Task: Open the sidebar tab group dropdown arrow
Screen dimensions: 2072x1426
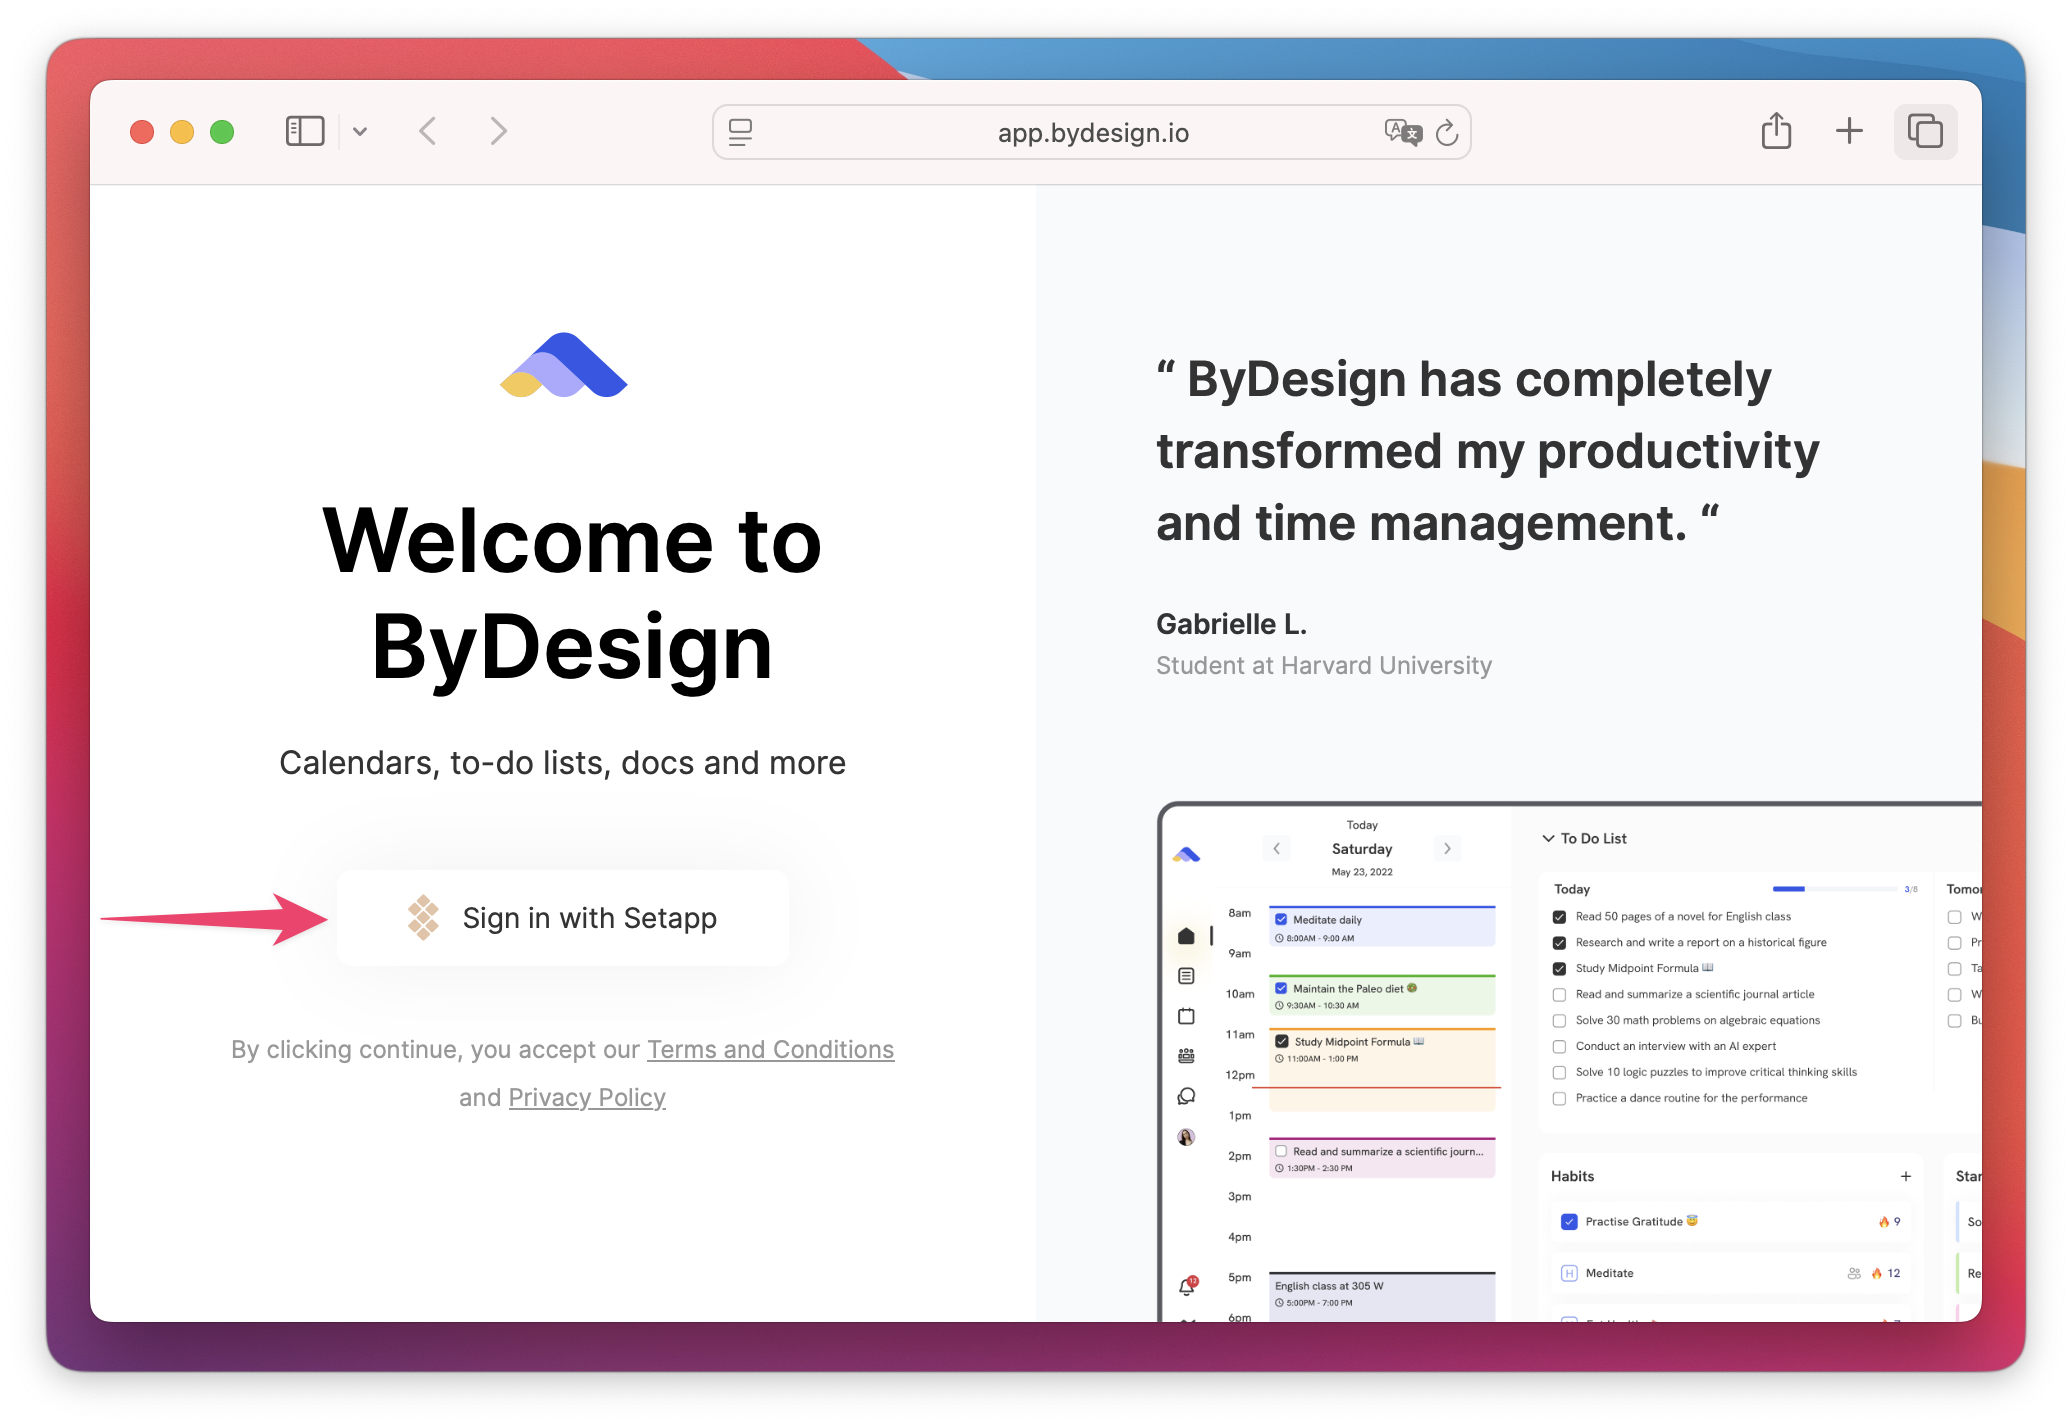Action: (x=360, y=131)
